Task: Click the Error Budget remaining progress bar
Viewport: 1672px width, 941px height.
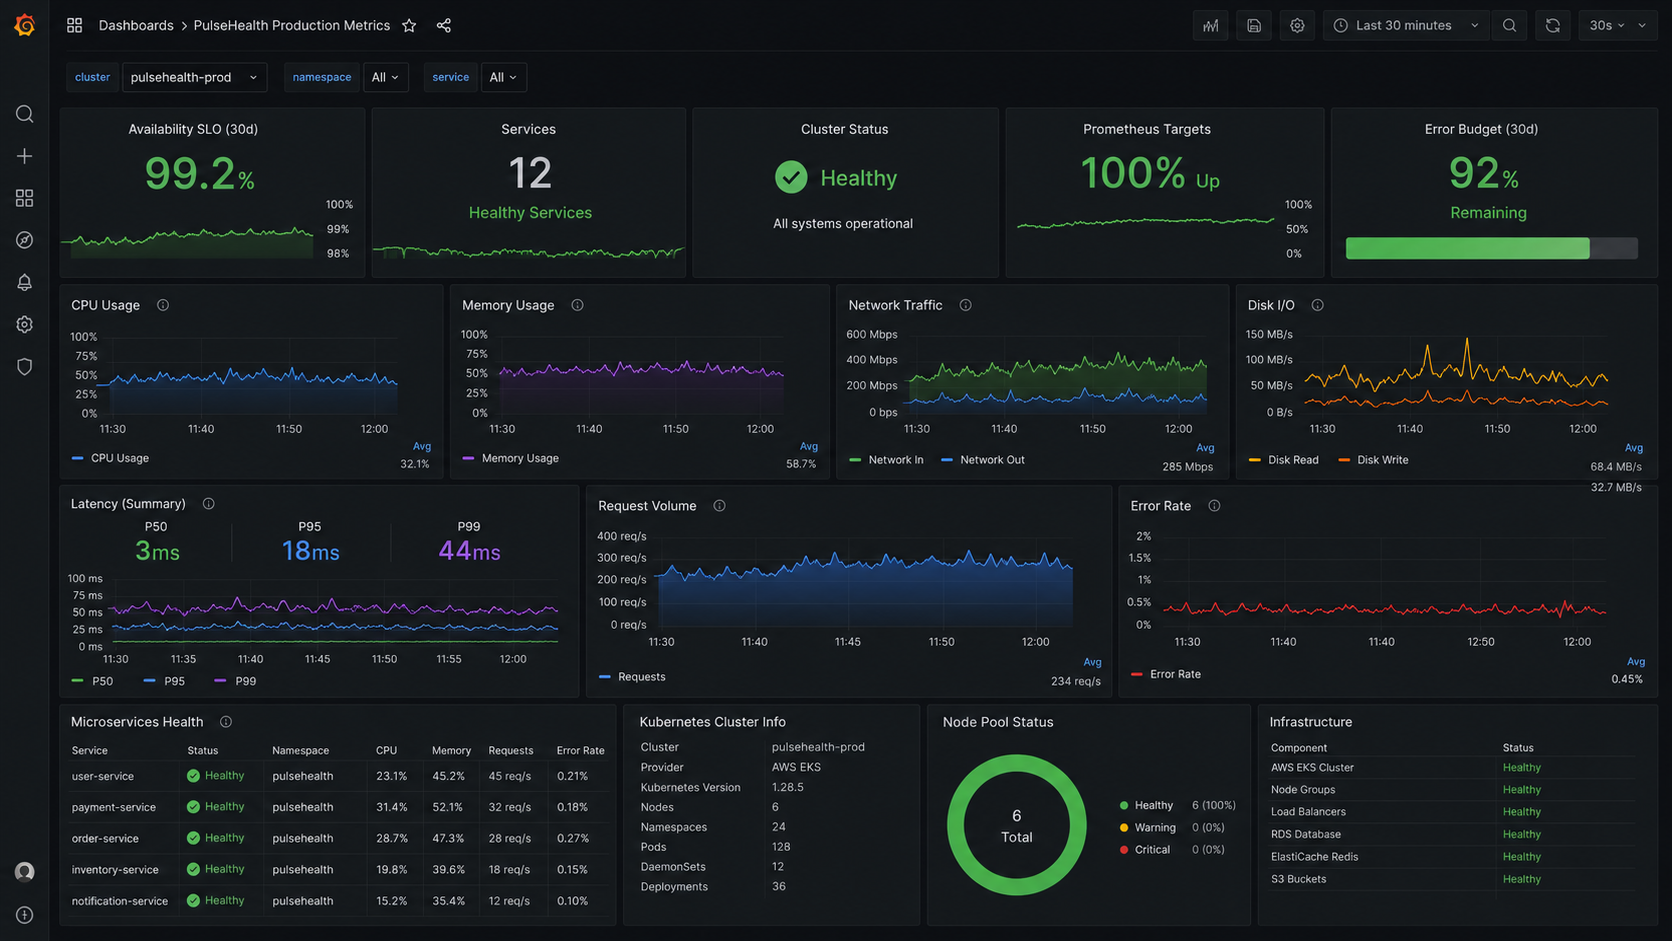Action: pos(1491,248)
